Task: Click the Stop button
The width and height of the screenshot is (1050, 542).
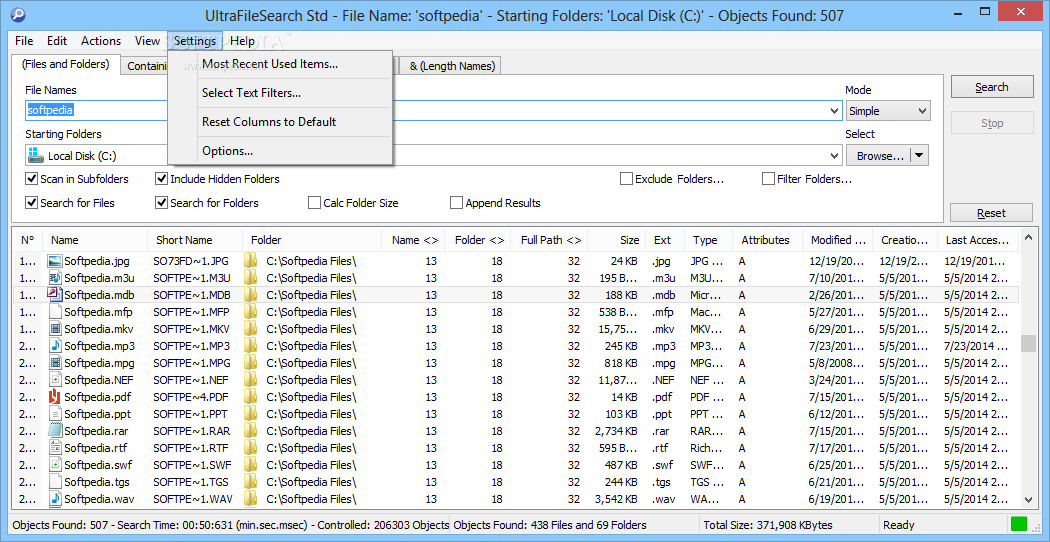Action: pos(991,123)
